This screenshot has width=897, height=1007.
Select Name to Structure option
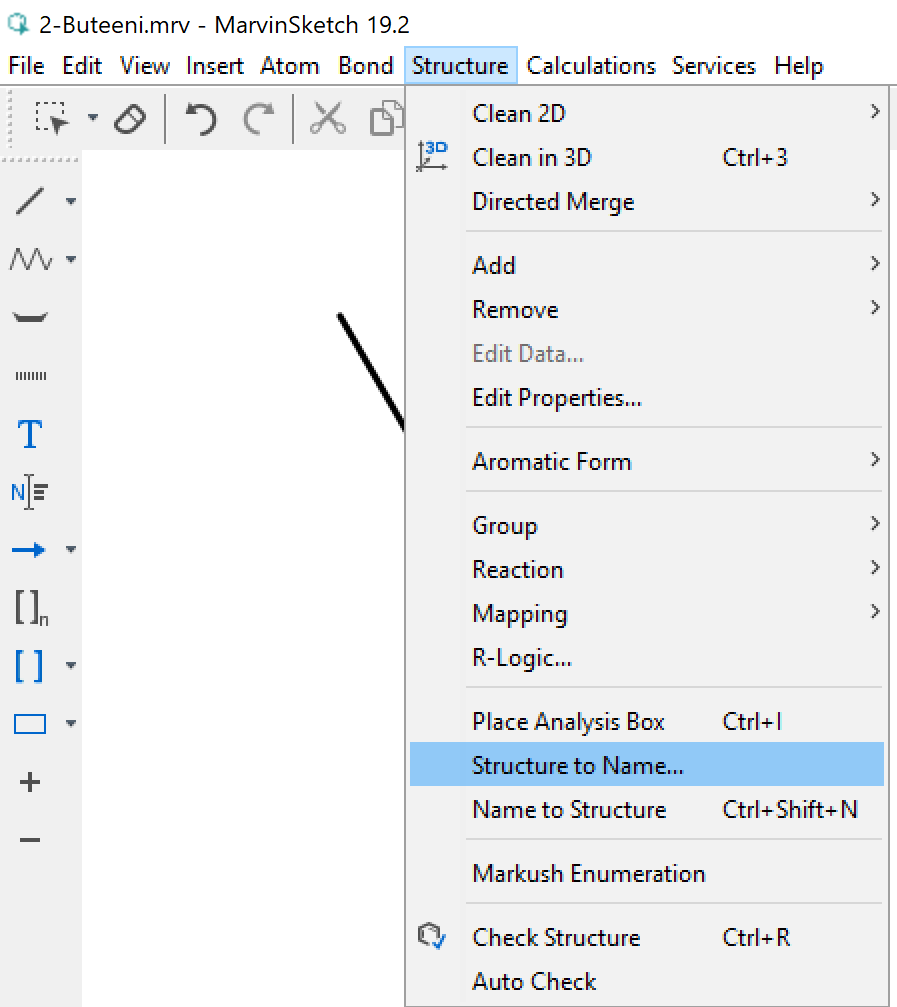pos(568,810)
